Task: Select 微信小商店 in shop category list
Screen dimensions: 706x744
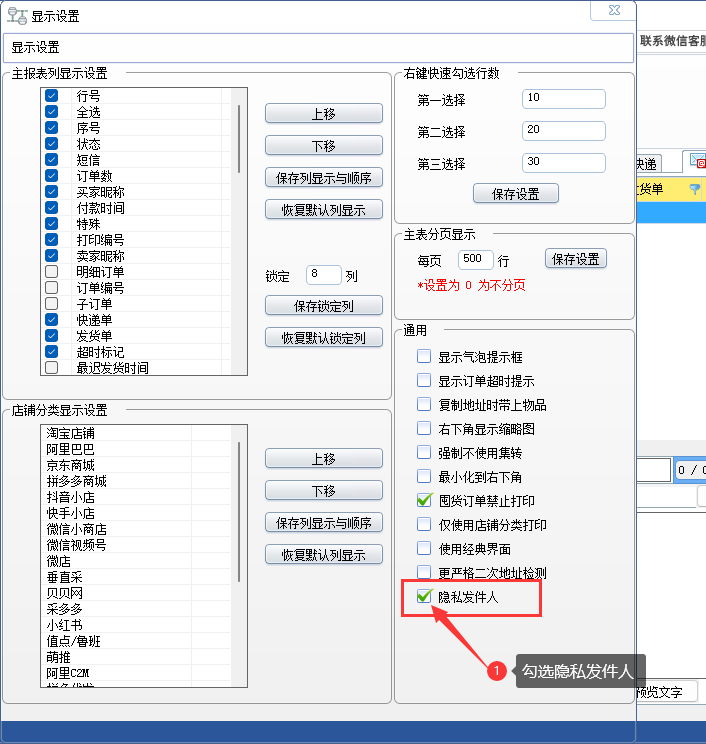Action: tap(76, 529)
